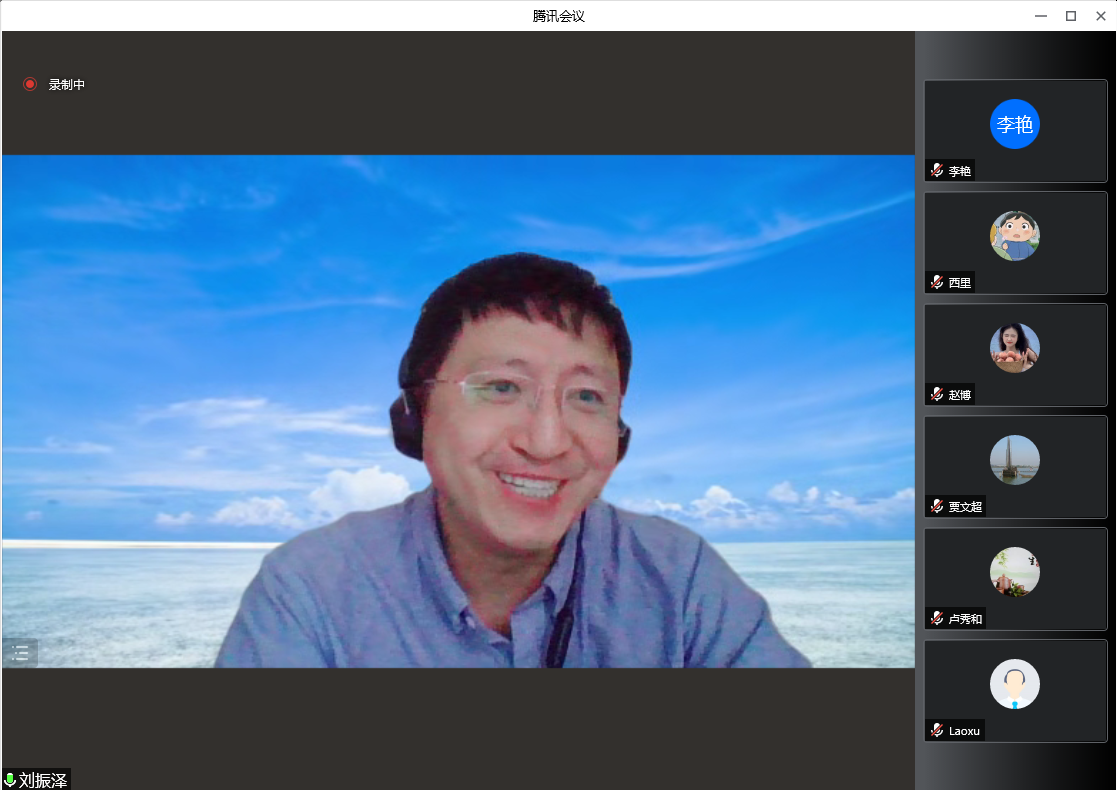Image resolution: width=1117 pixels, height=790 pixels.
Task: Click the muted microphone icon for 西里
Action: click(937, 283)
